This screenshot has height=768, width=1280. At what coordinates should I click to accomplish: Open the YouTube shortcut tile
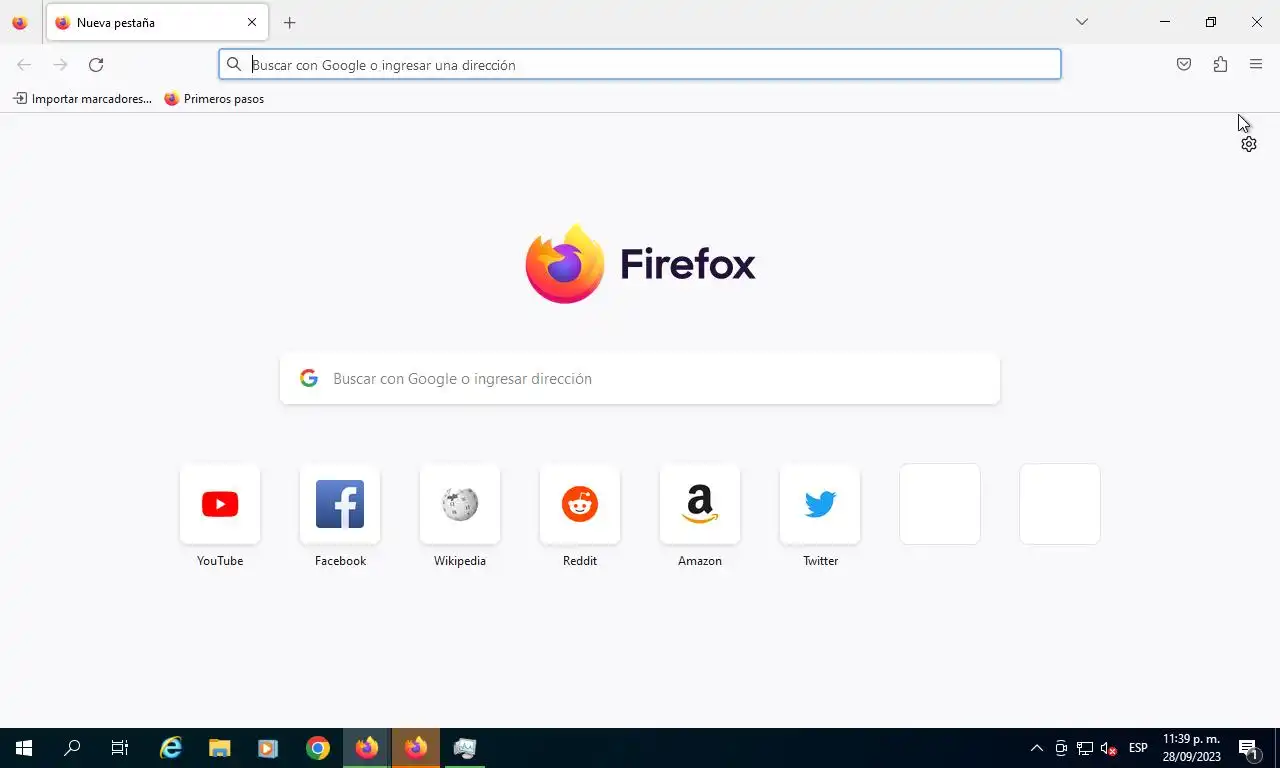220,504
